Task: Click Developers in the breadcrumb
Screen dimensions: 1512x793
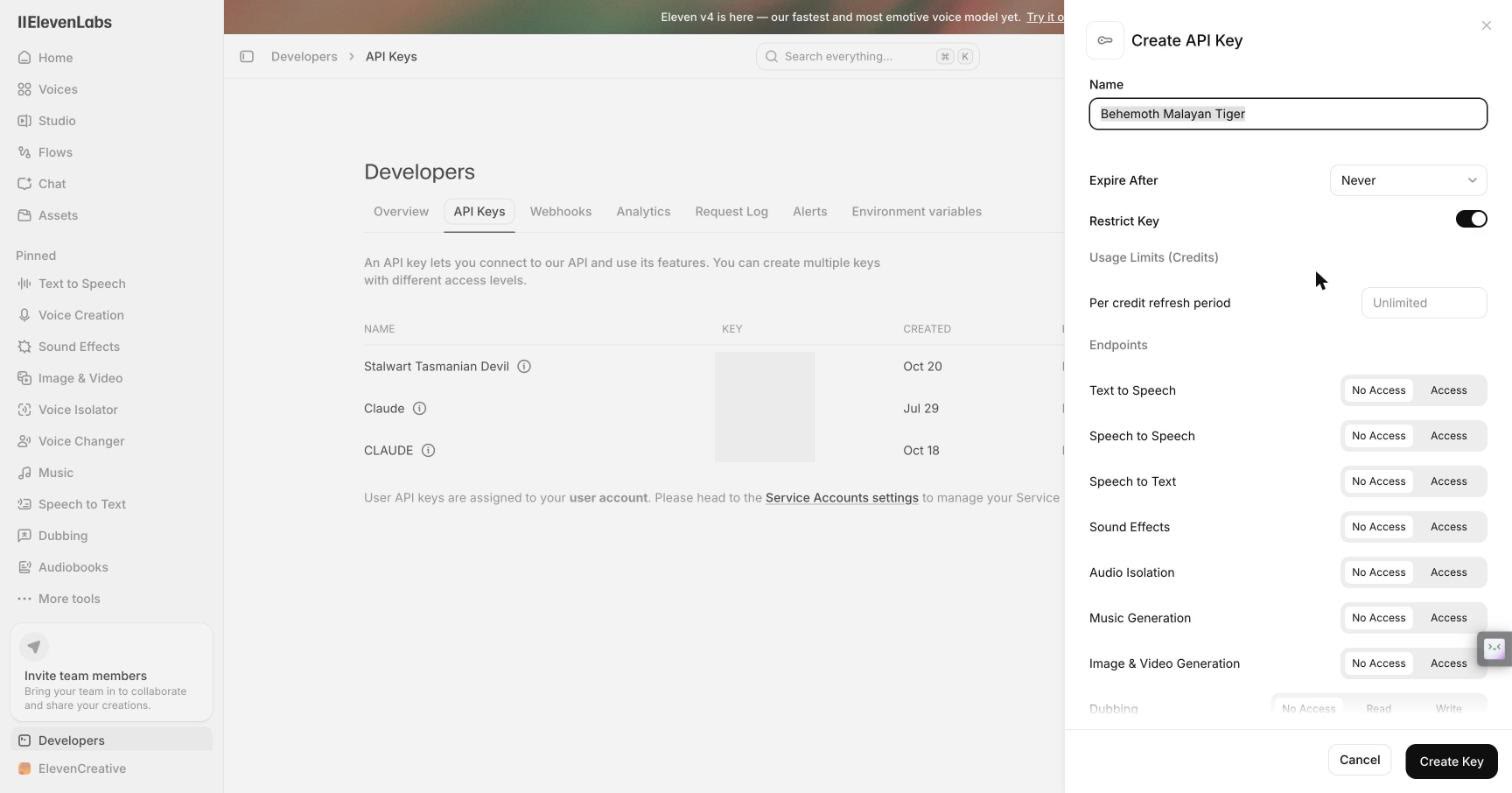Action: click(304, 57)
